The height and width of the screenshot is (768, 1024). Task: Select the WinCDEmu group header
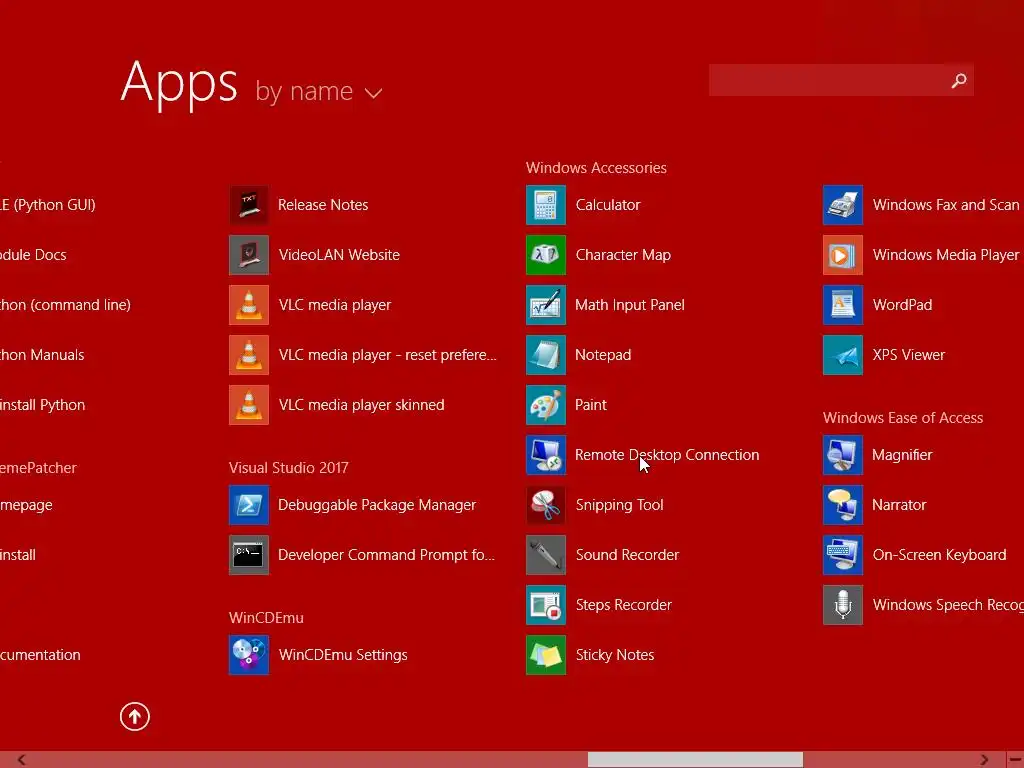coord(266,618)
